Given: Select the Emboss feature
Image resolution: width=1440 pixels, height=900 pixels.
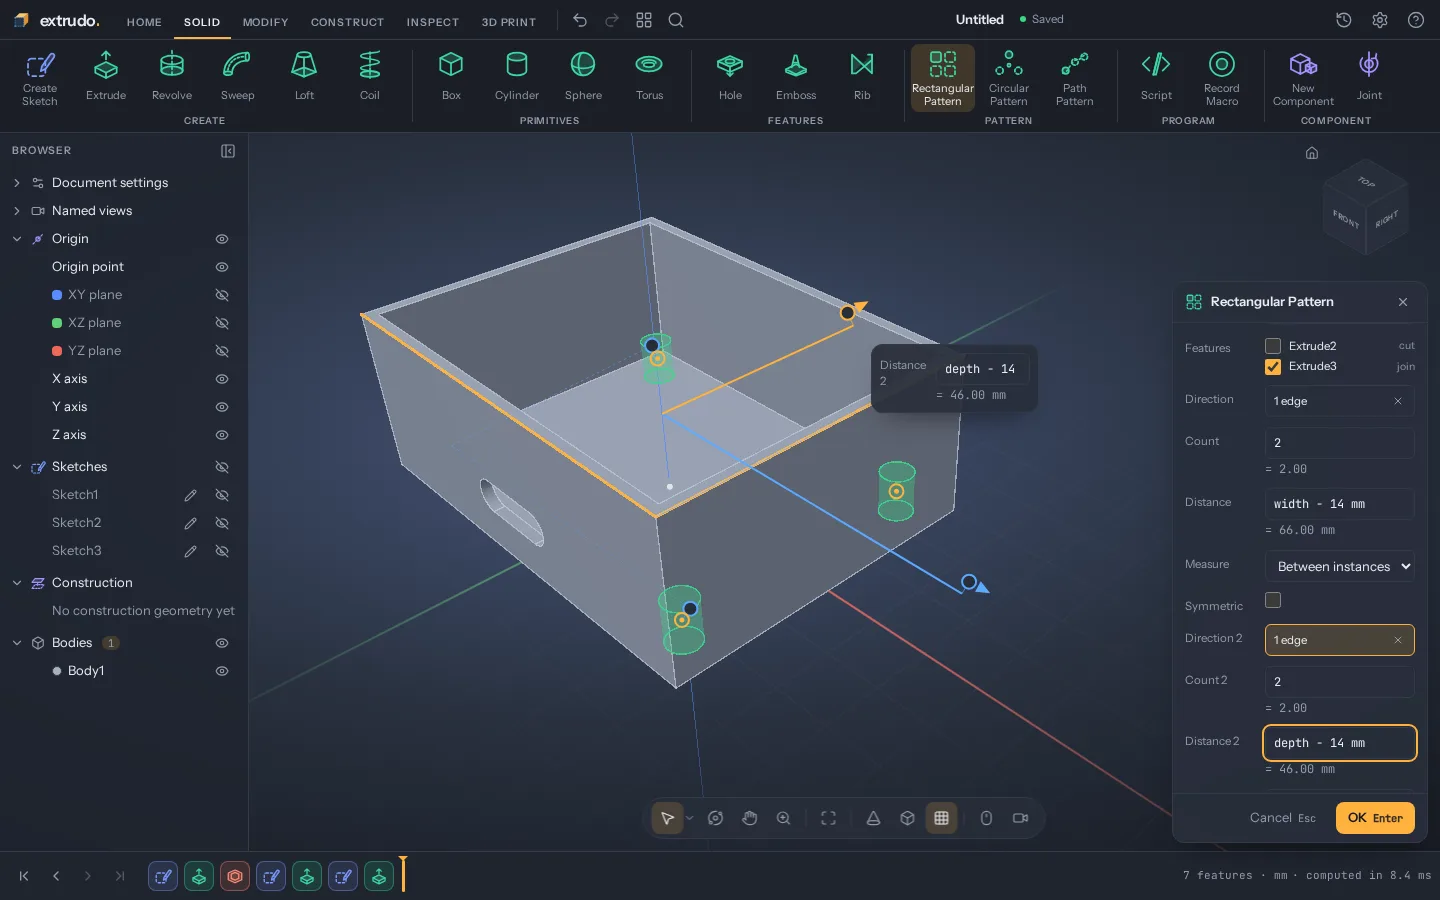Looking at the screenshot, I should pos(796,77).
